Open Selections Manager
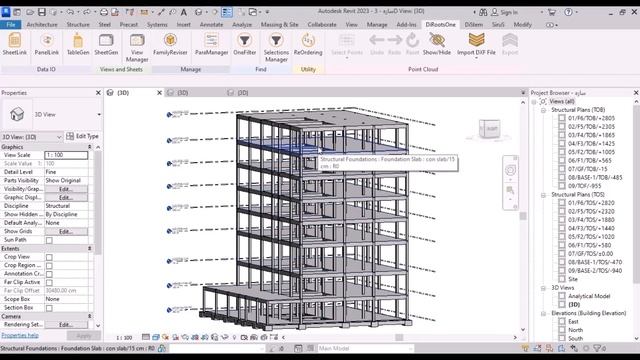This screenshot has height=360, width=640. tap(276, 48)
